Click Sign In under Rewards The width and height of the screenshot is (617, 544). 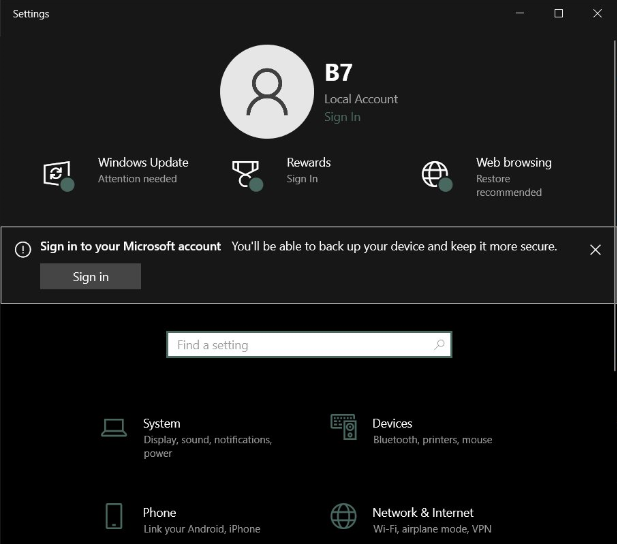302,179
